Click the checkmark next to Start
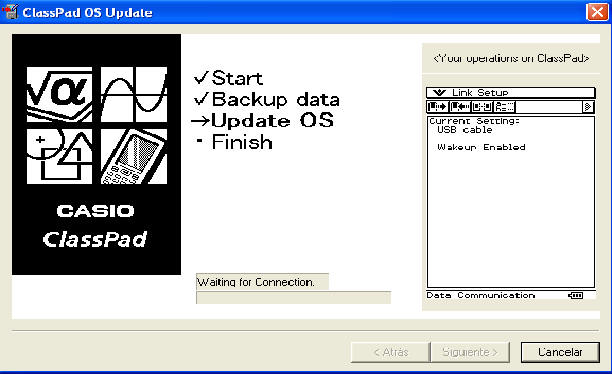Viewport: 612px width, 374px height. (201, 77)
